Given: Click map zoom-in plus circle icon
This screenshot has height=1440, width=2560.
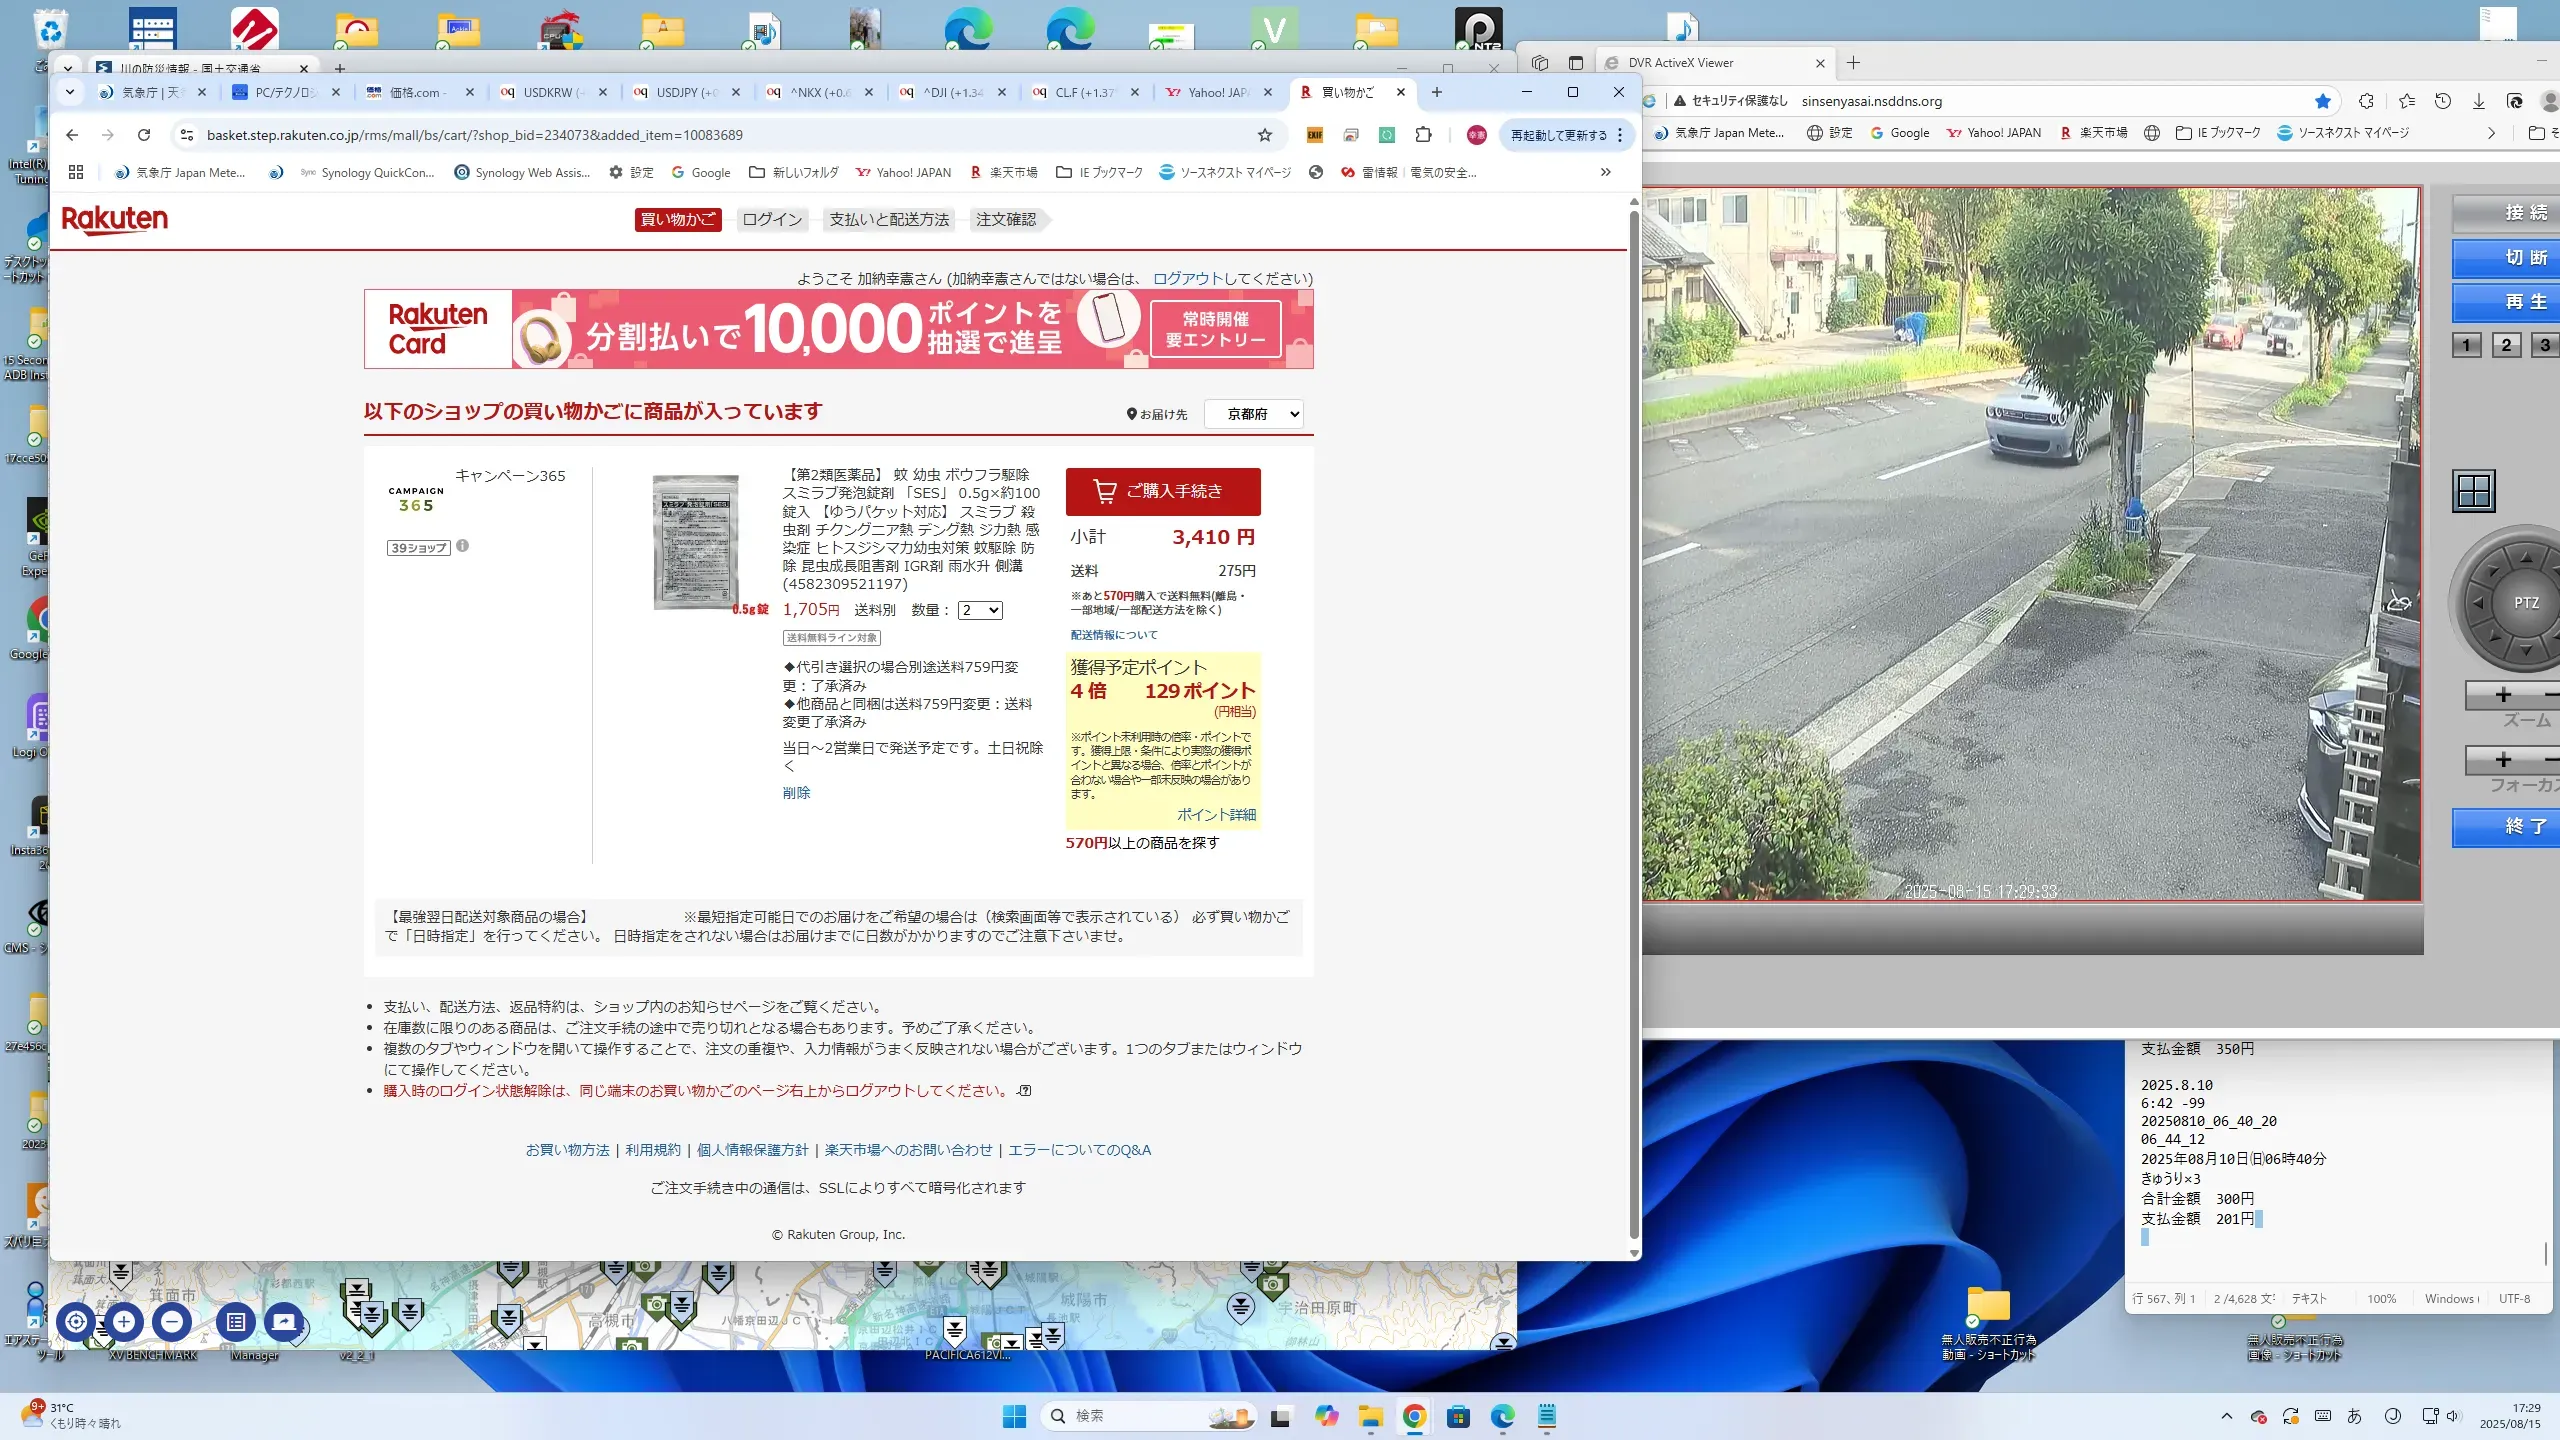Looking at the screenshot, I should click(x=124, y=1321).
